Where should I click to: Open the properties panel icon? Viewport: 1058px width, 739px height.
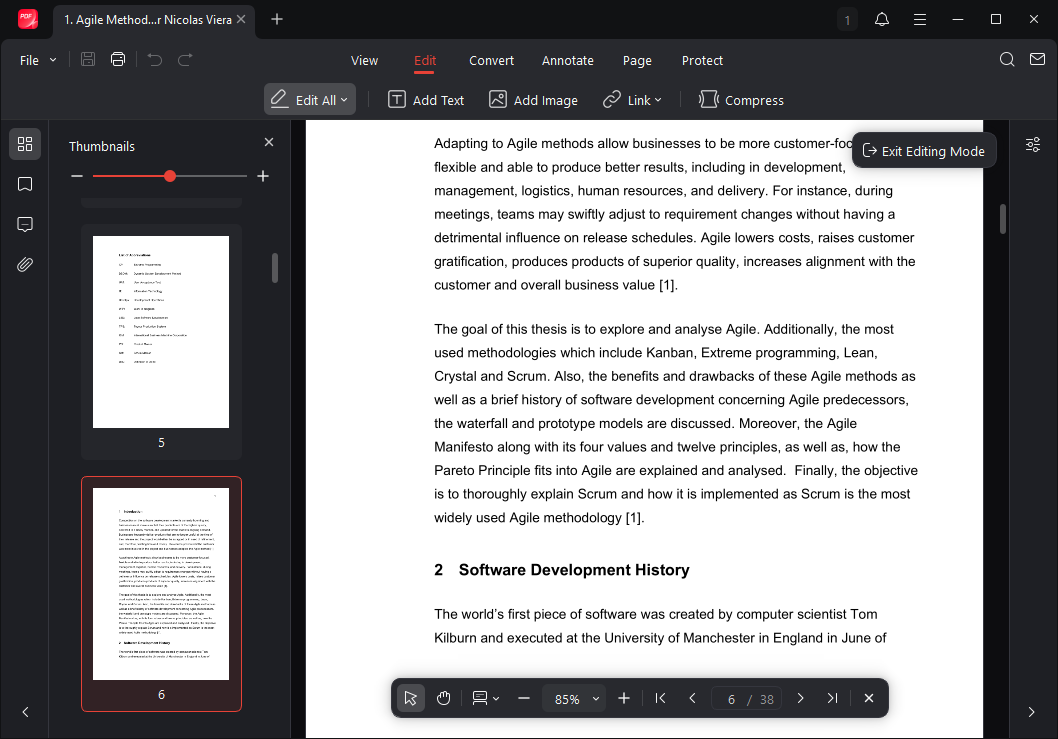tap(1033, 145)
